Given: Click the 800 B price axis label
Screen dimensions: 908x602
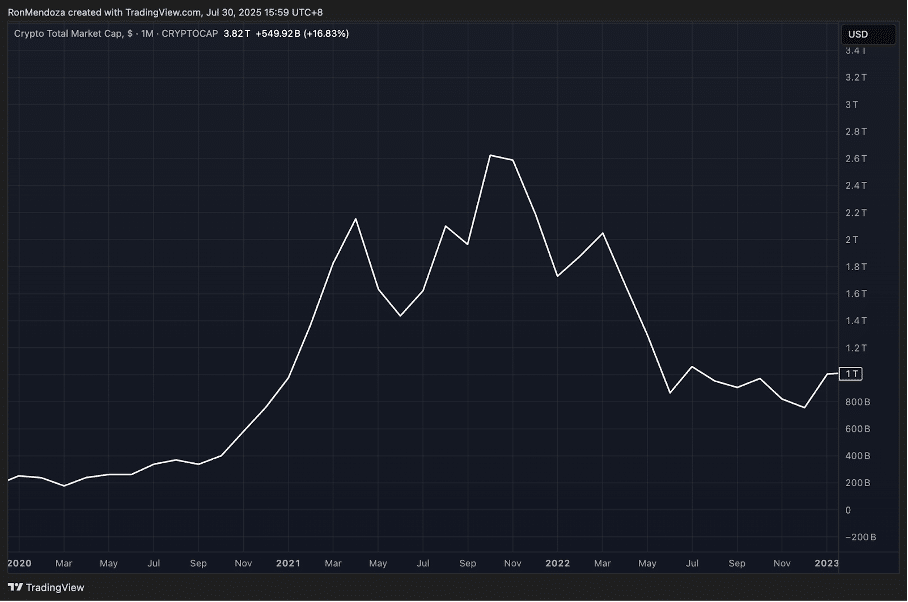Looking at the screenshot, I should coord(858,402).
